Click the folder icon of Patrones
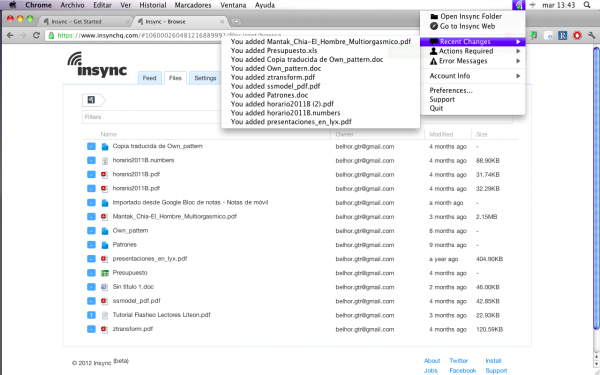Image resolution: width=600 pixels, height=375 pixels. point(104,245)
